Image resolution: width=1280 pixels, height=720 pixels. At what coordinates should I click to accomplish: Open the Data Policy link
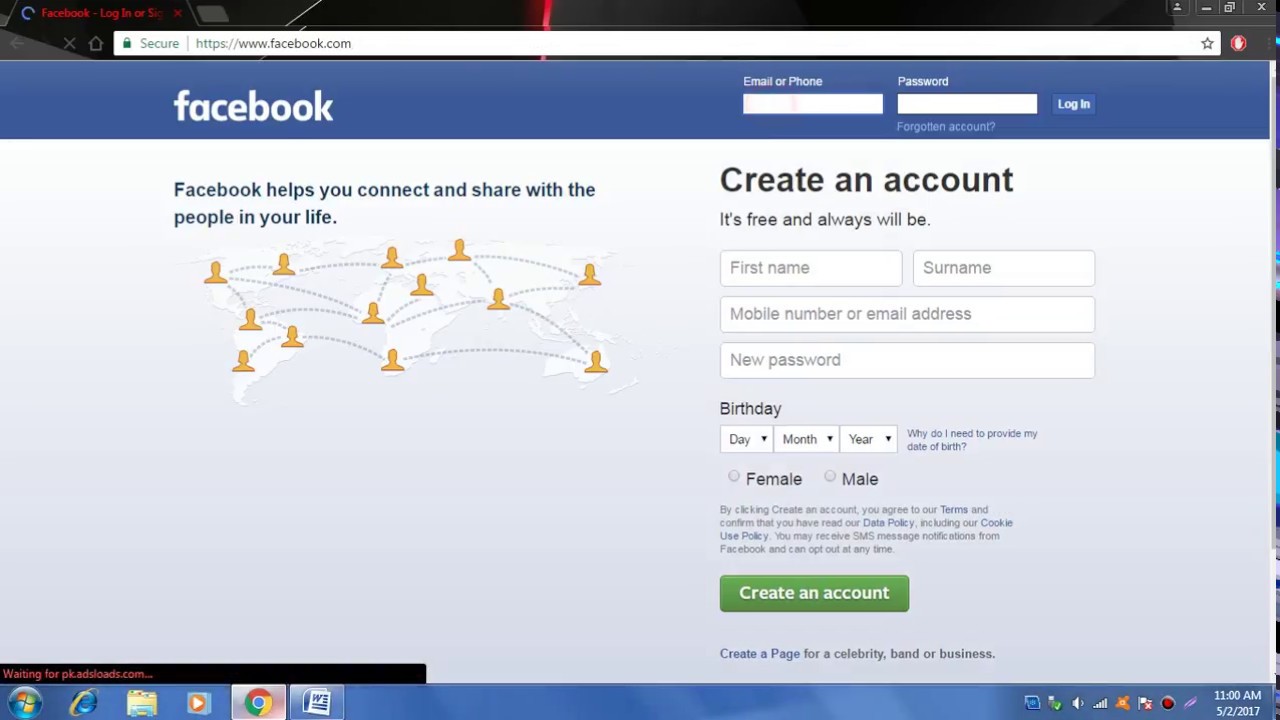(x=889, y=523)
